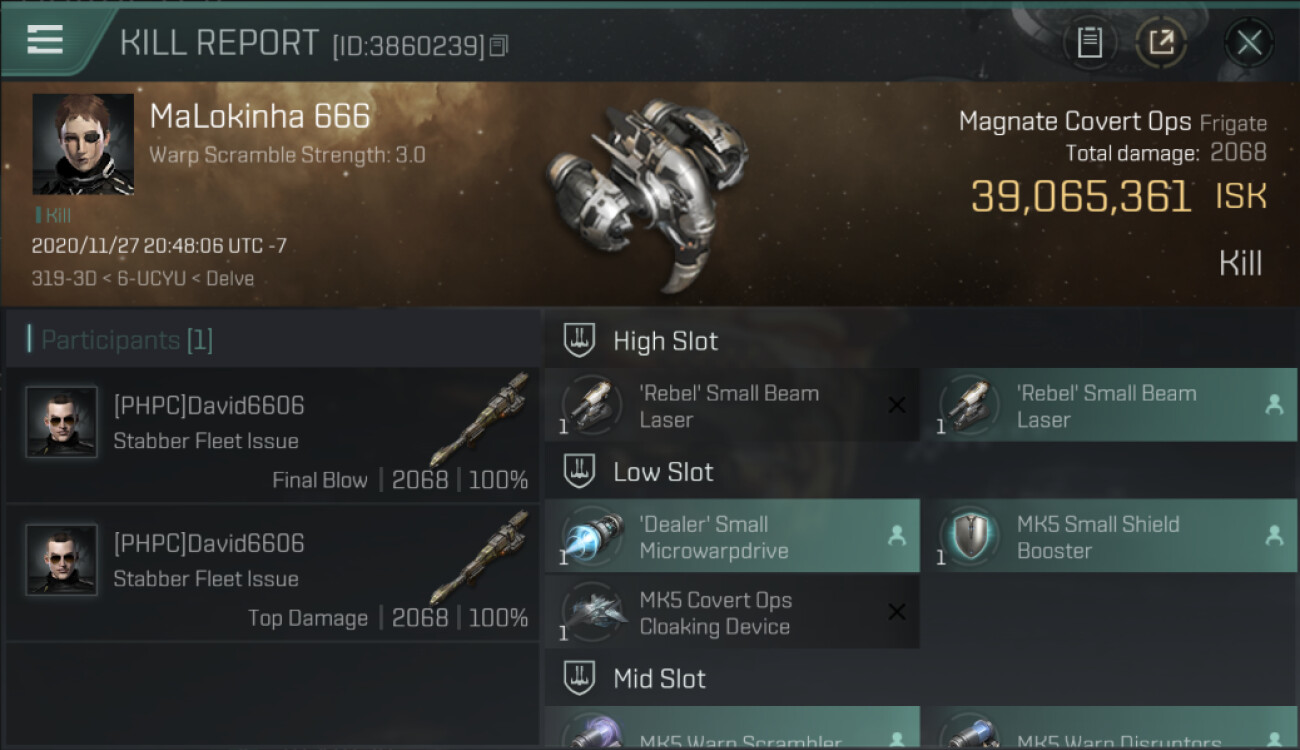Image resolution: width=1300 pixels, height=750 pixels.
Task: Open David6606 Final Blow portrait
Action: click(x=62, y=422)
